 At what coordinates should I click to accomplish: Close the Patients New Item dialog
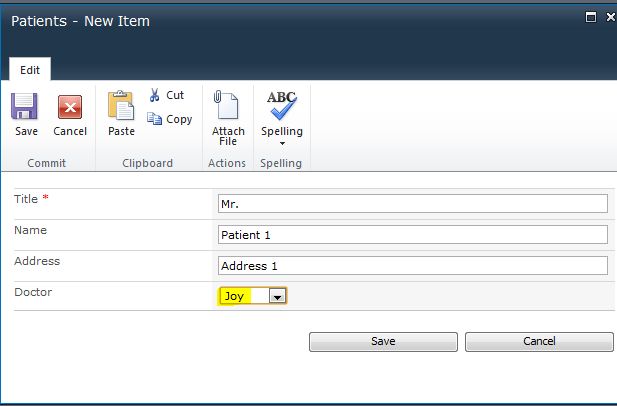pos(607,17)
